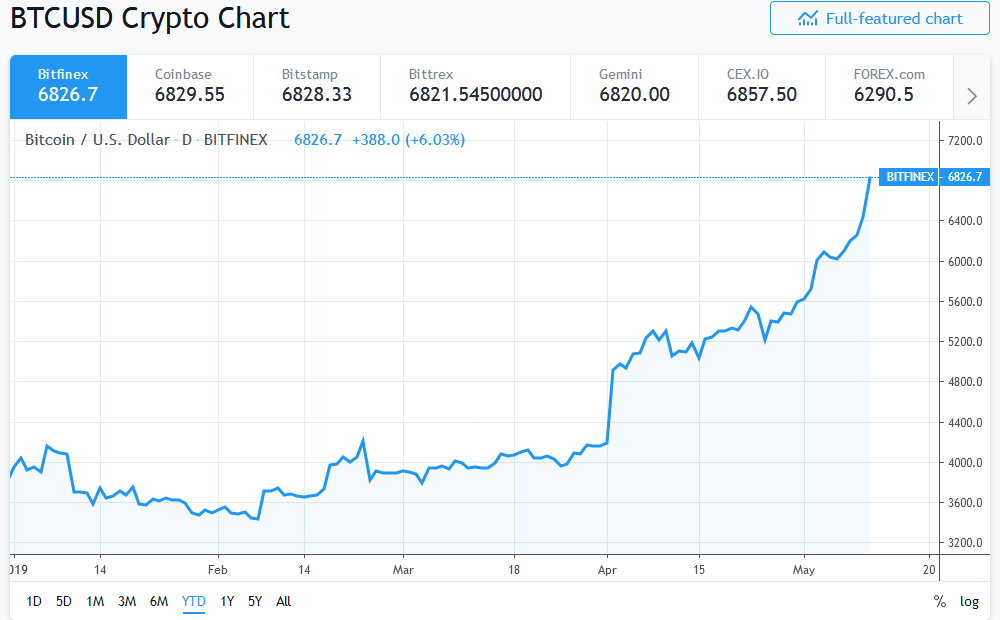Switch to the All time range

tap(283, 601)
